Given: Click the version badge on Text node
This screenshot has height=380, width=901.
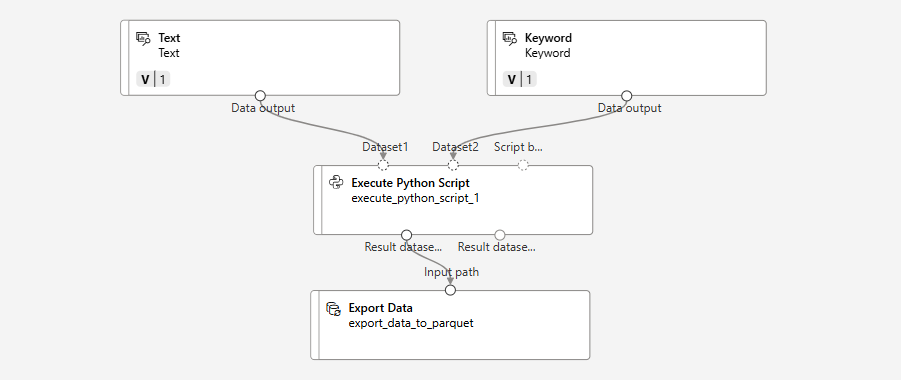Looking at the screenshot, I should pyautogui.click(x=153, y=79).
